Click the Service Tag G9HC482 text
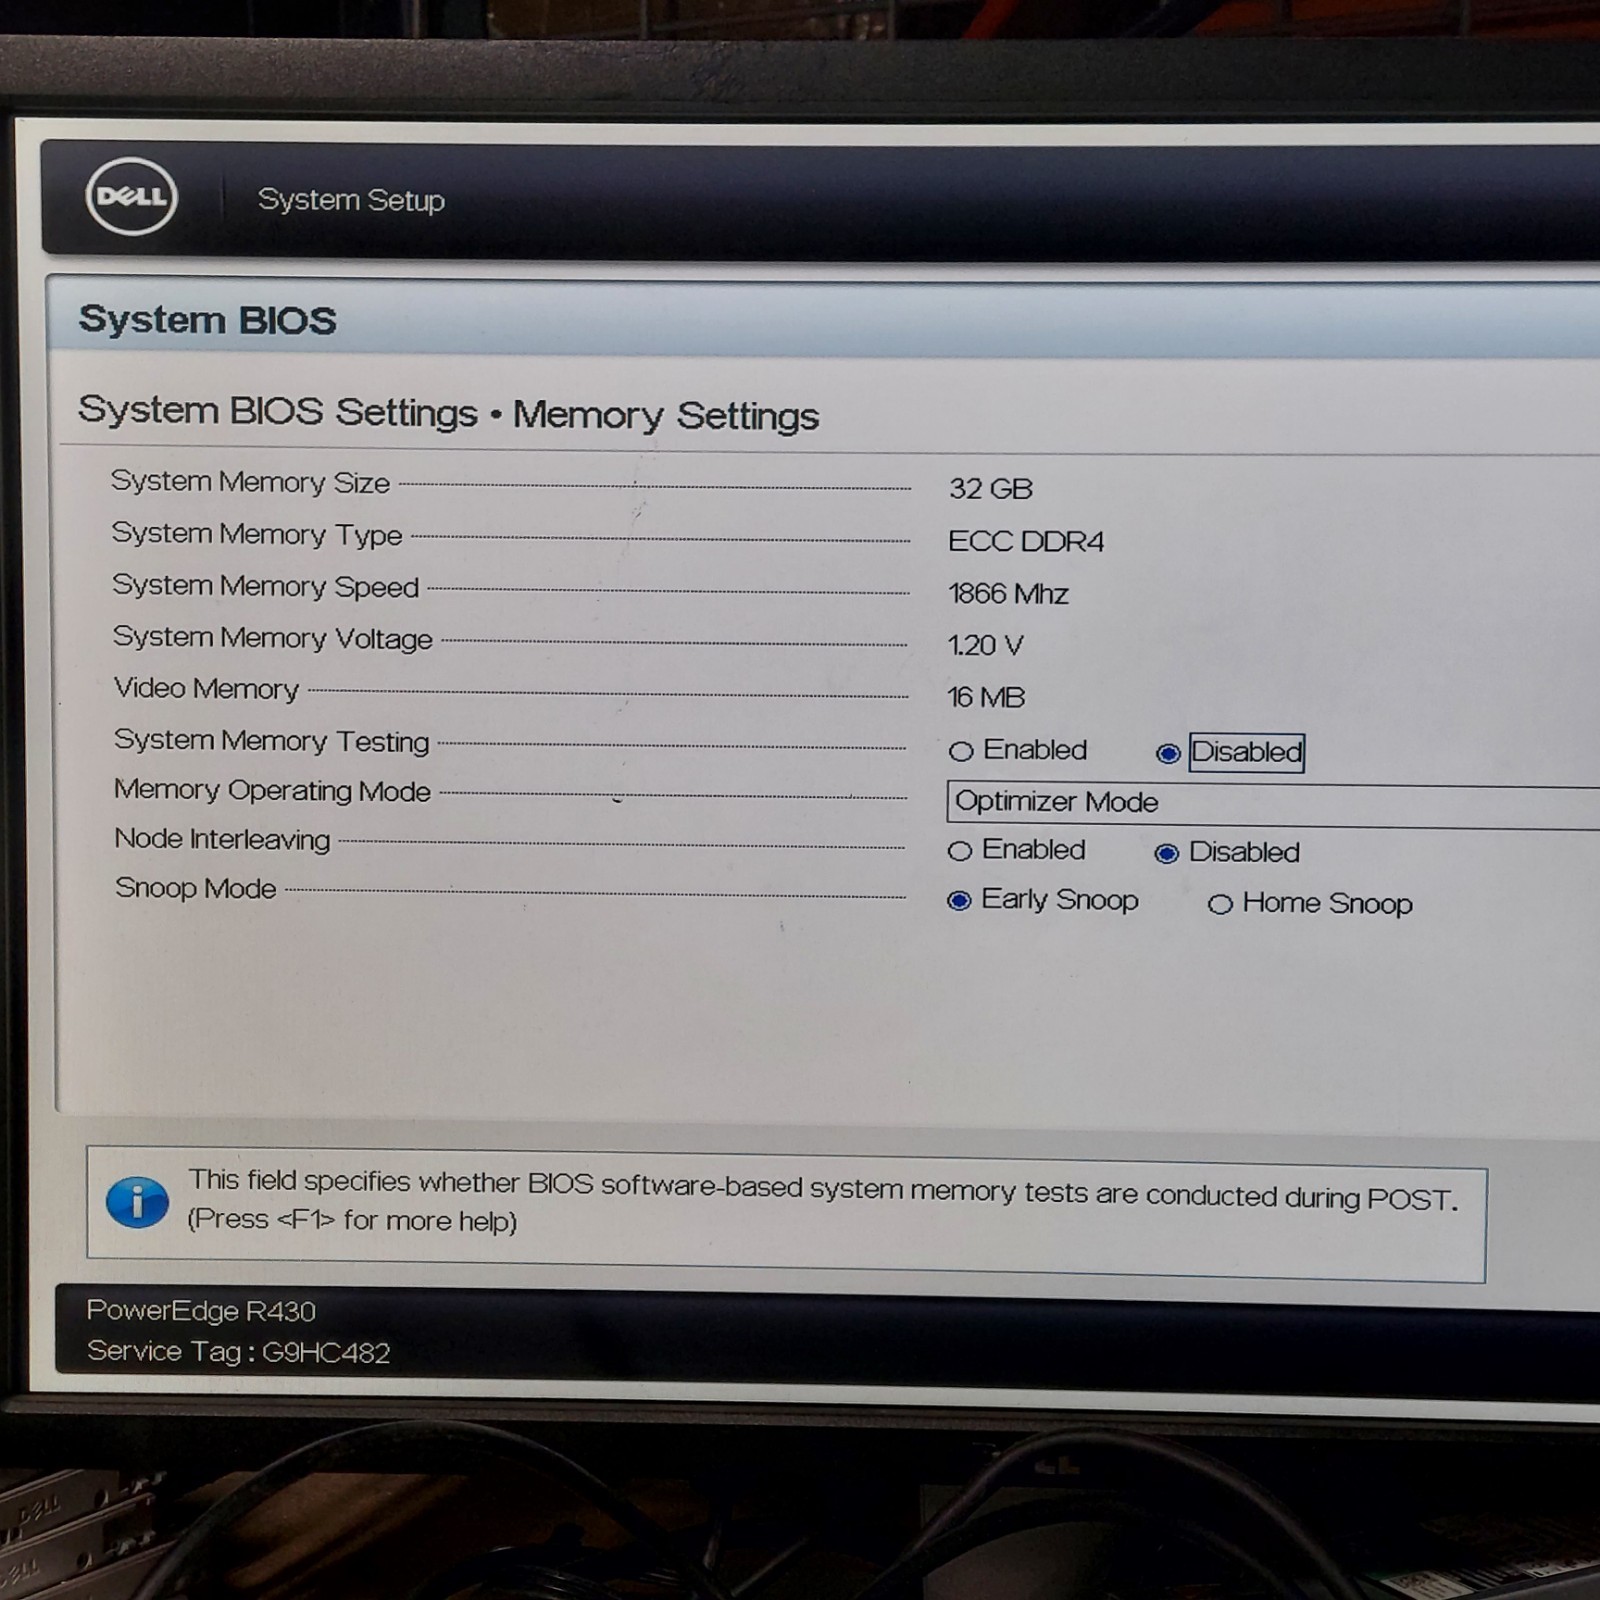The image size is (1600, 1600). [238, 1352]
